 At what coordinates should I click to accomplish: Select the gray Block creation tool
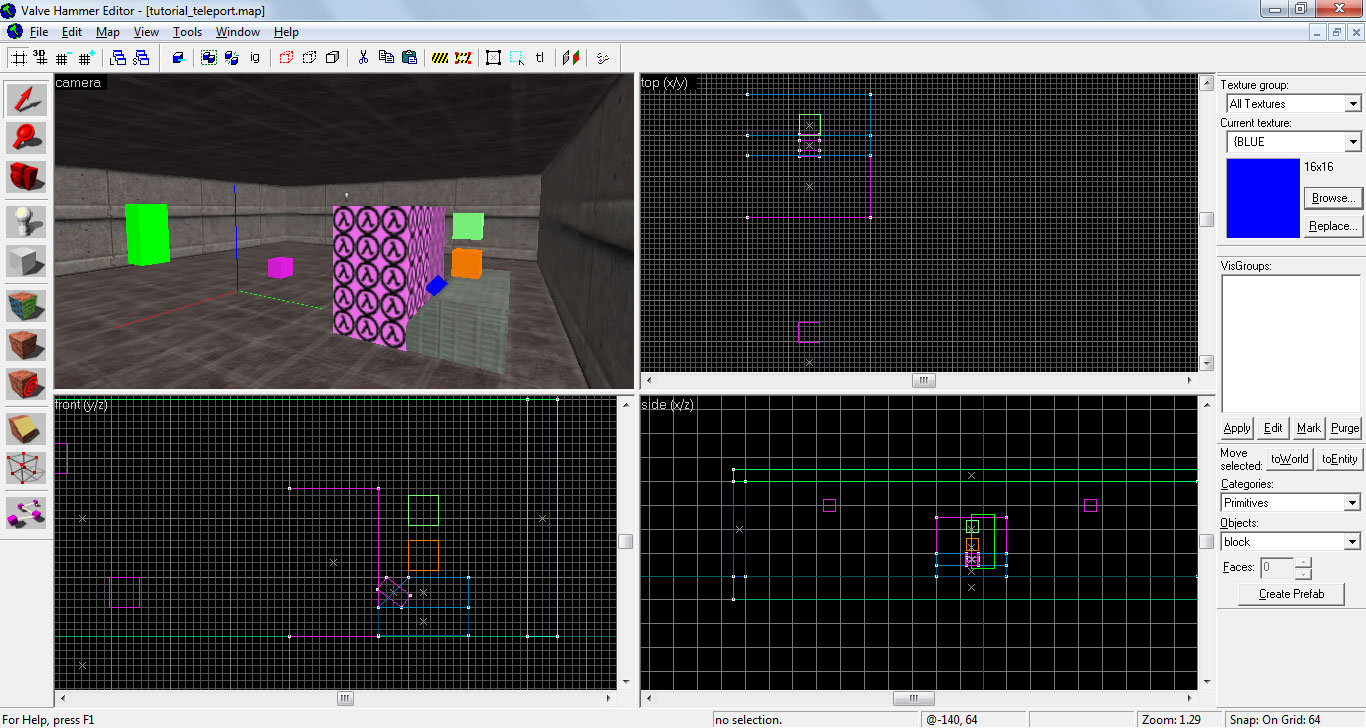pyautogui.click(x=26, y=261)
